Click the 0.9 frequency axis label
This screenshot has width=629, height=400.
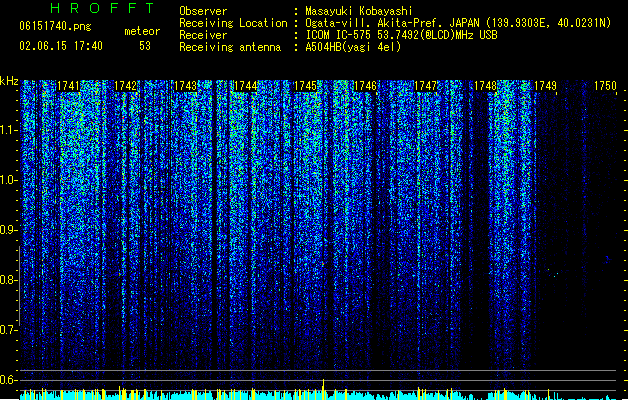[x=8, y=230]
